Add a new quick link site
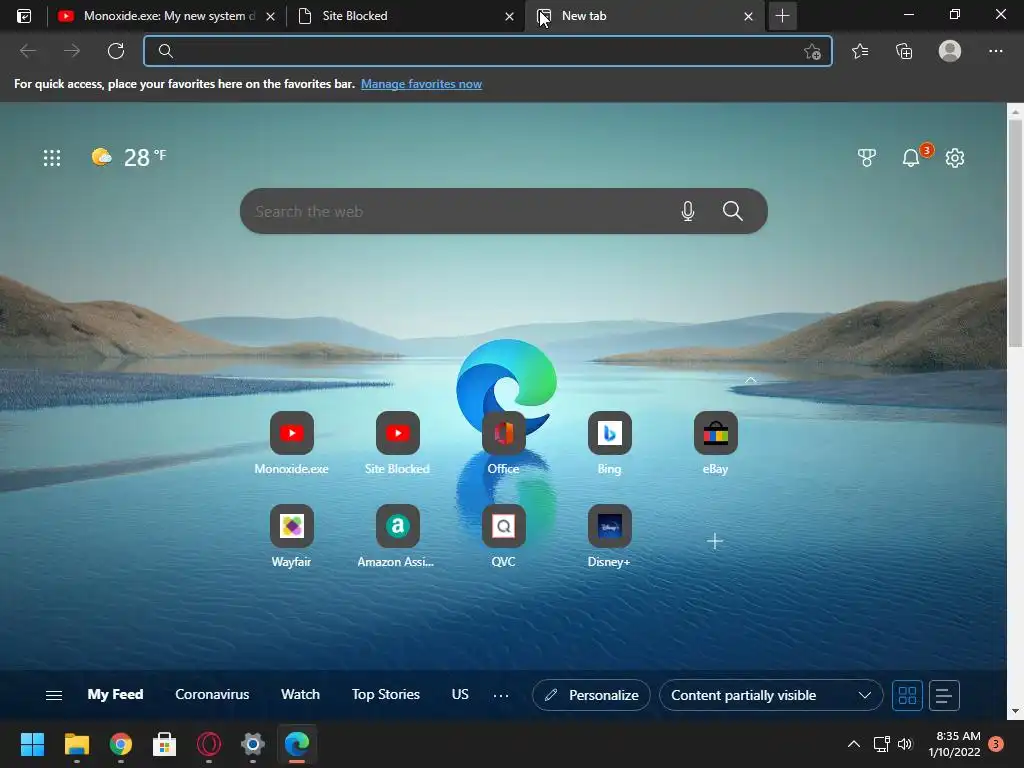1024x768 pixels. pos(715,541)
